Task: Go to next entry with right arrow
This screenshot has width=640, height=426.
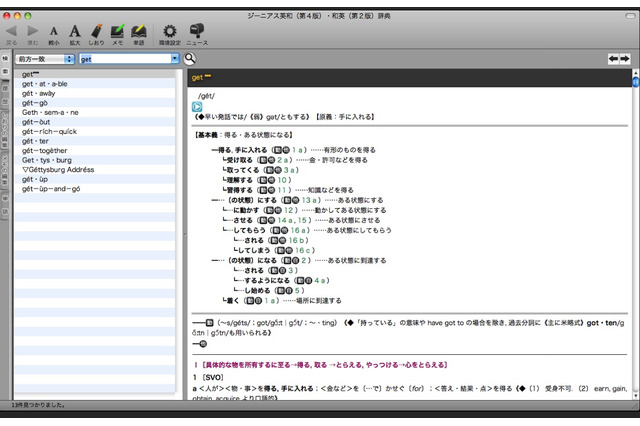Action: (x=626, y=59)
